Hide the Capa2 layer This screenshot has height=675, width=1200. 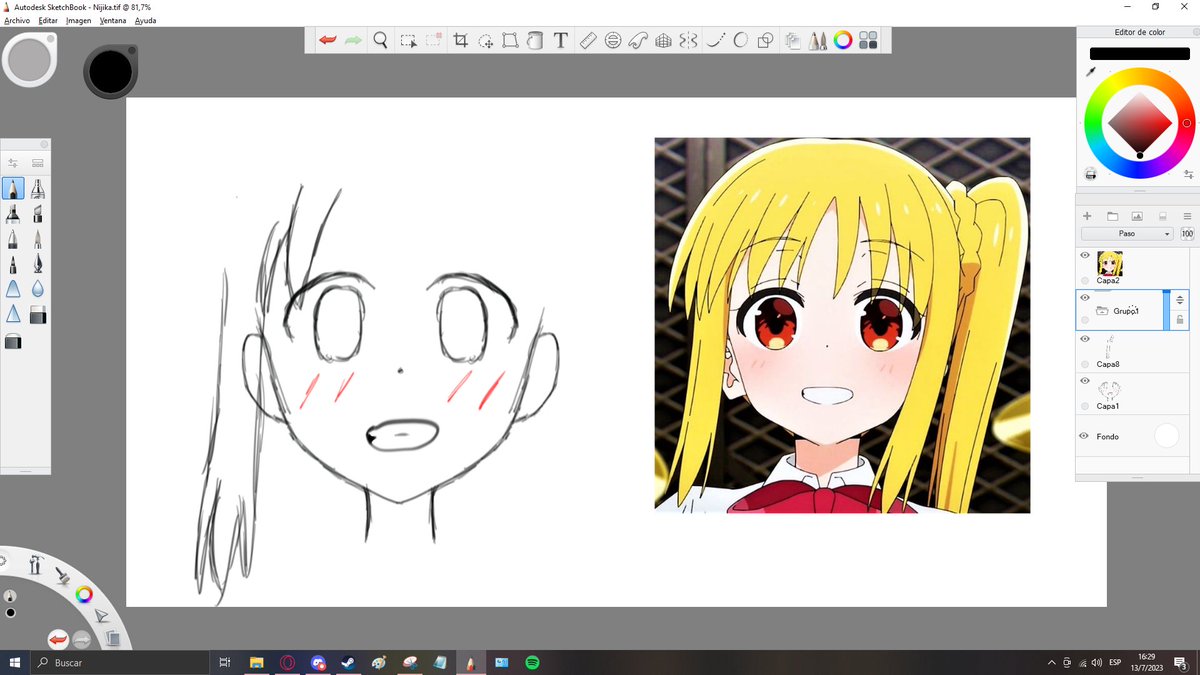point(1085,255)
